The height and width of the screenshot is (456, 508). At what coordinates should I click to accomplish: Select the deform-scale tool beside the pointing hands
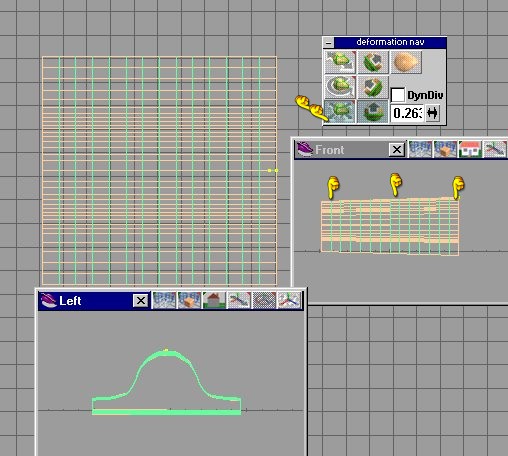(x=340, y=111)
